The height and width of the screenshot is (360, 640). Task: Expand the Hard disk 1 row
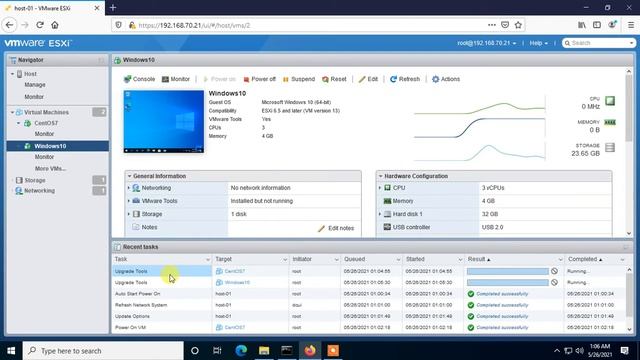tap(380, 214)
